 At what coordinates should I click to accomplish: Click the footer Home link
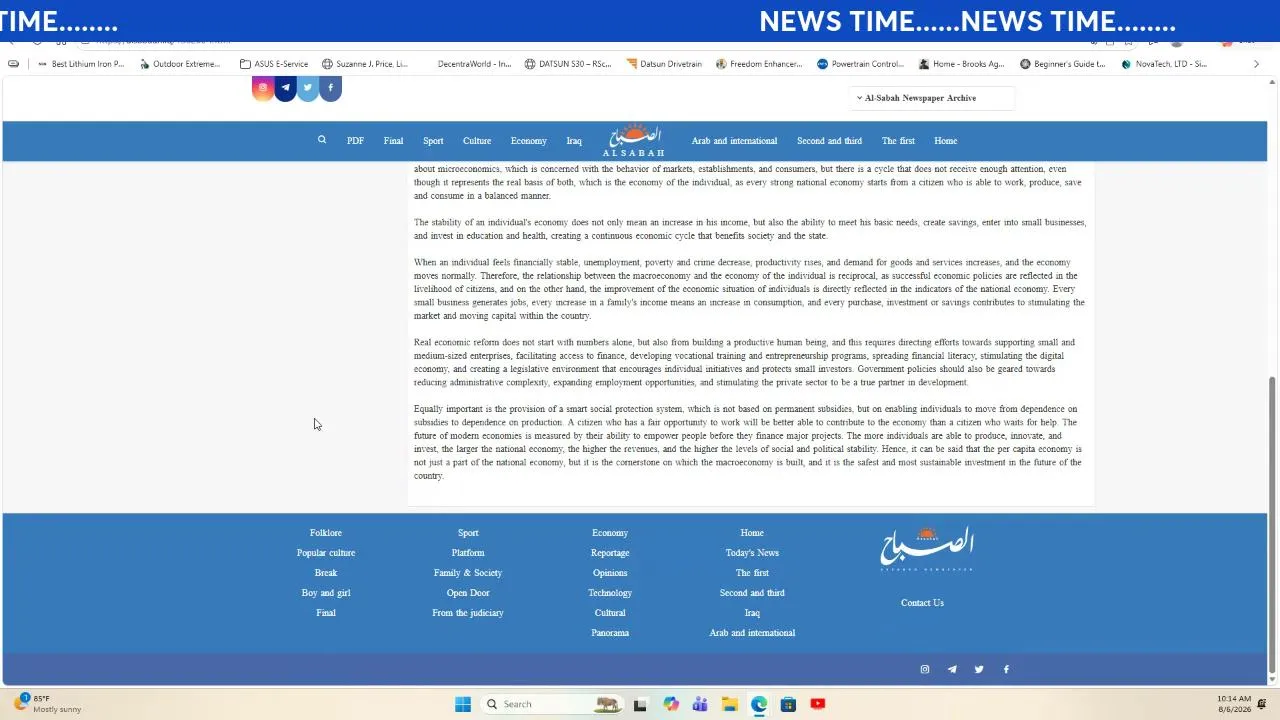(752, 533)
